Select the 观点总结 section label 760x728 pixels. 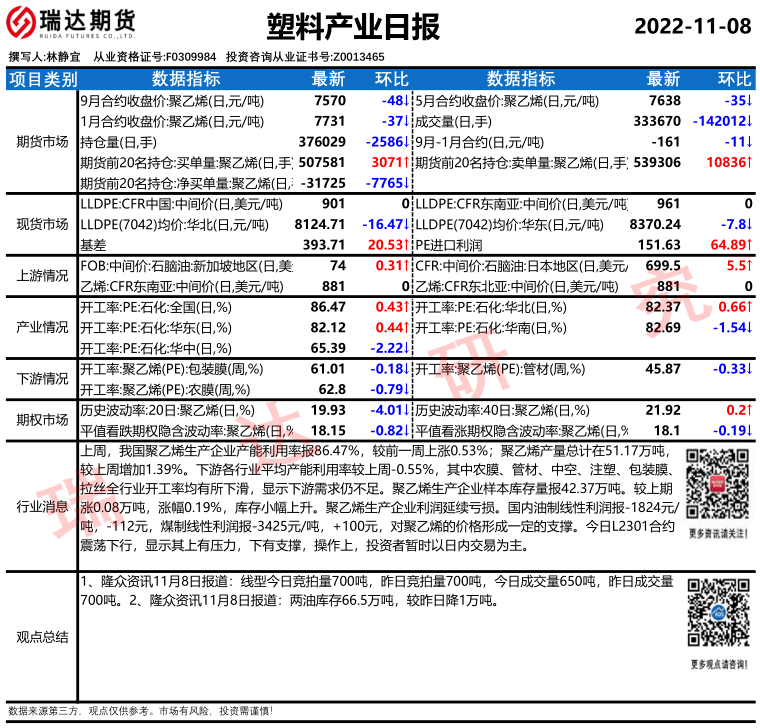point(42,635)
